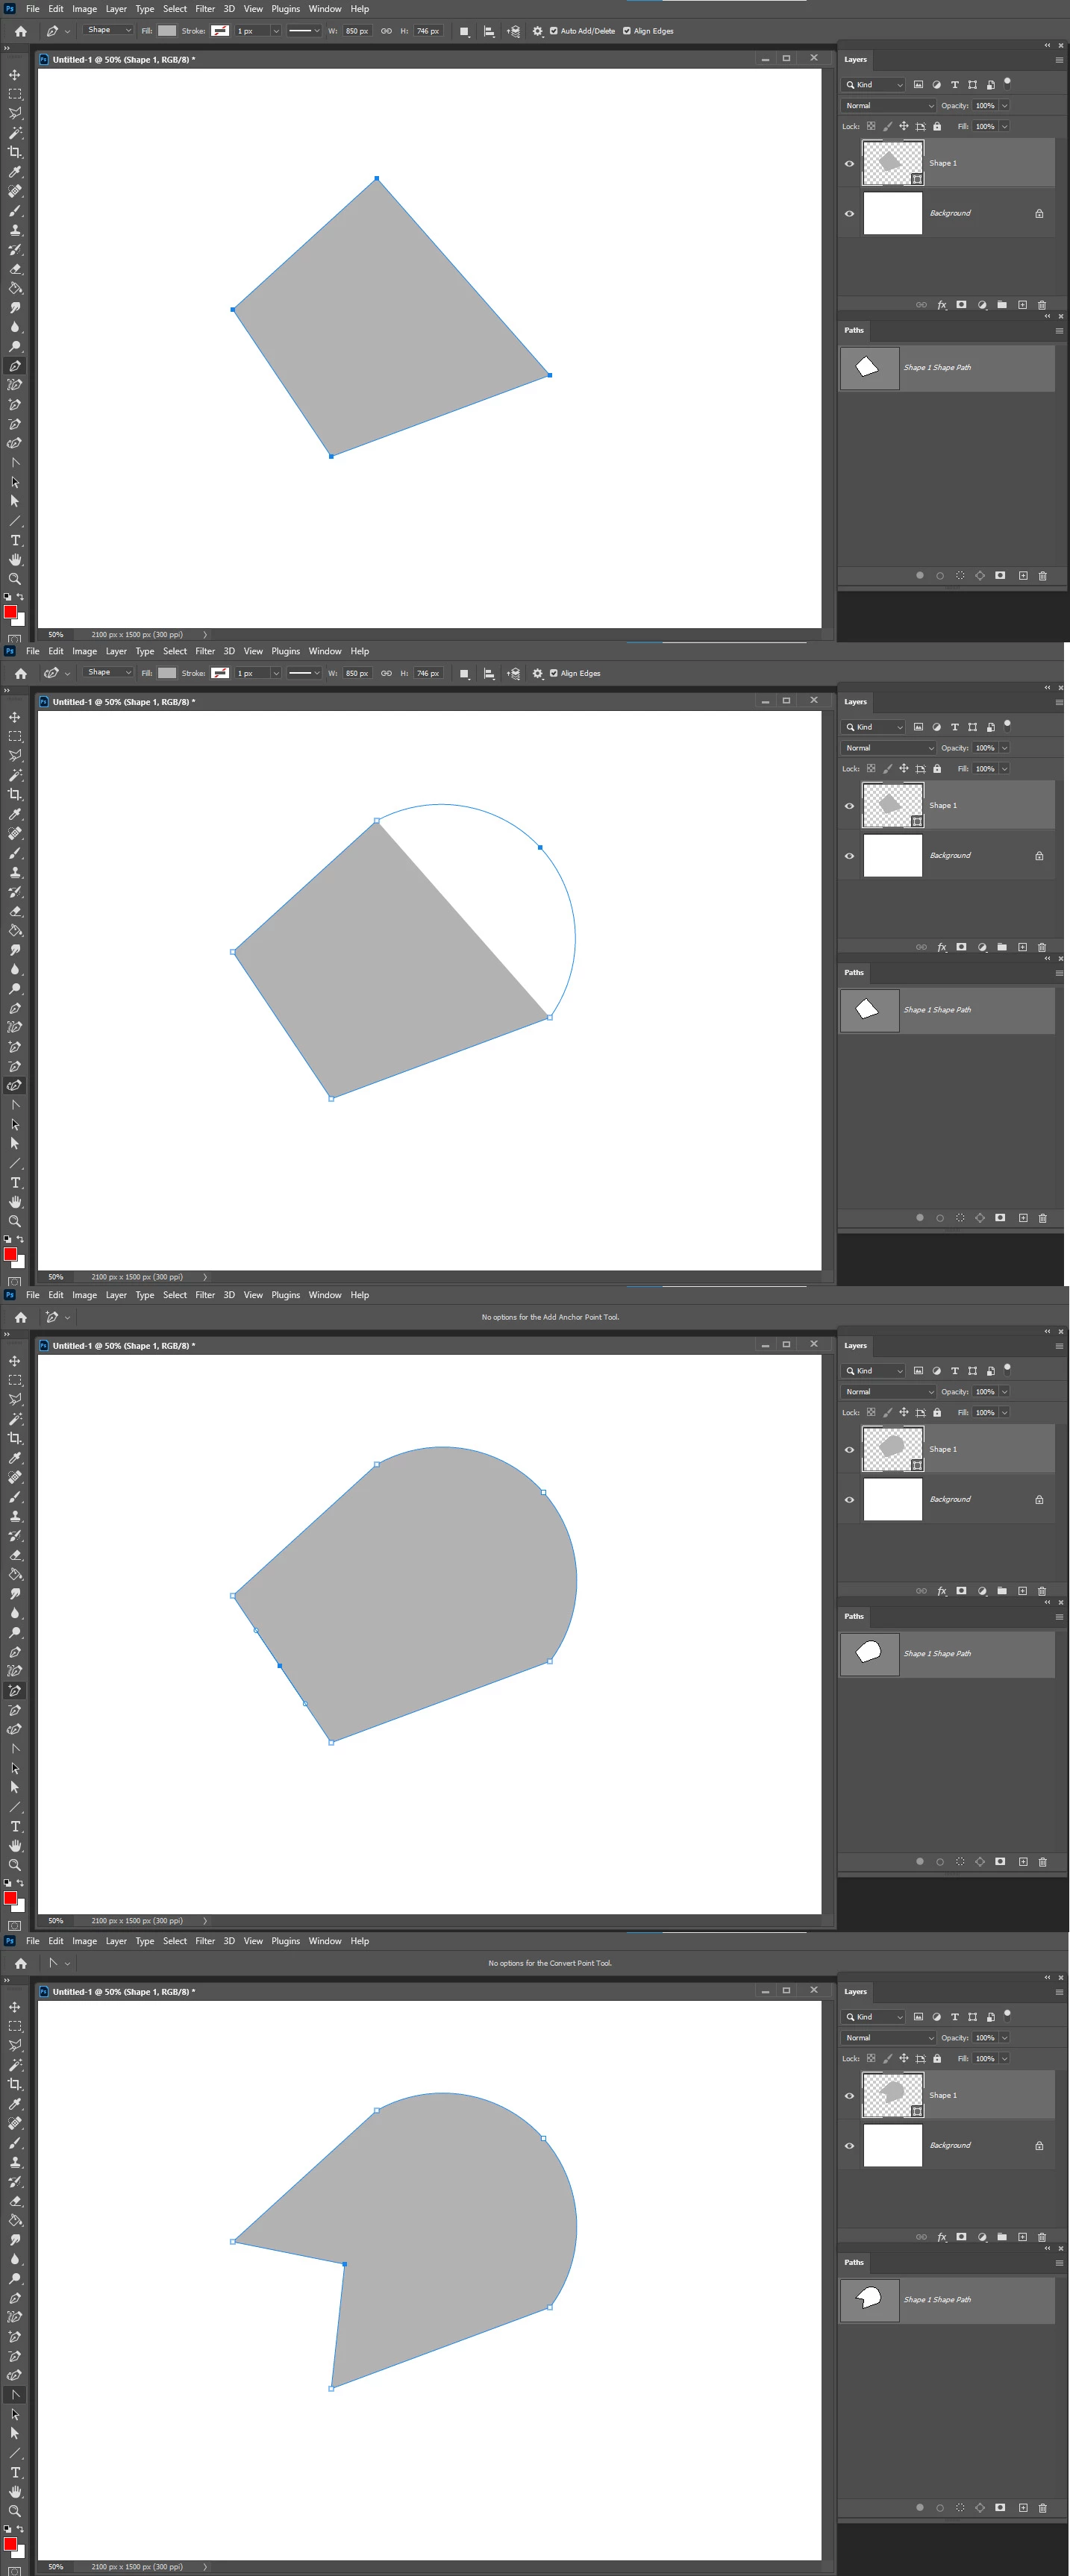Hide Background layer in Auto Add/Delete window
The width and height of the screenshot is (1070, 2576).
tap(849, 213)
